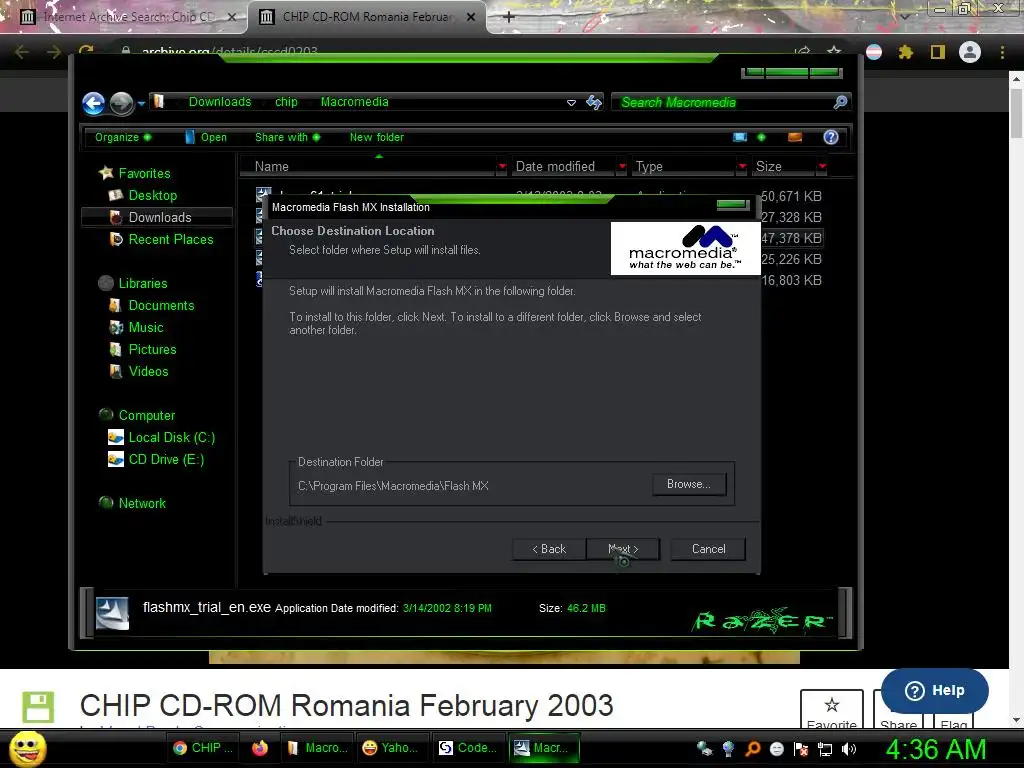Select CD Drive (E:) in the sidebar

[x=166, y=460]
